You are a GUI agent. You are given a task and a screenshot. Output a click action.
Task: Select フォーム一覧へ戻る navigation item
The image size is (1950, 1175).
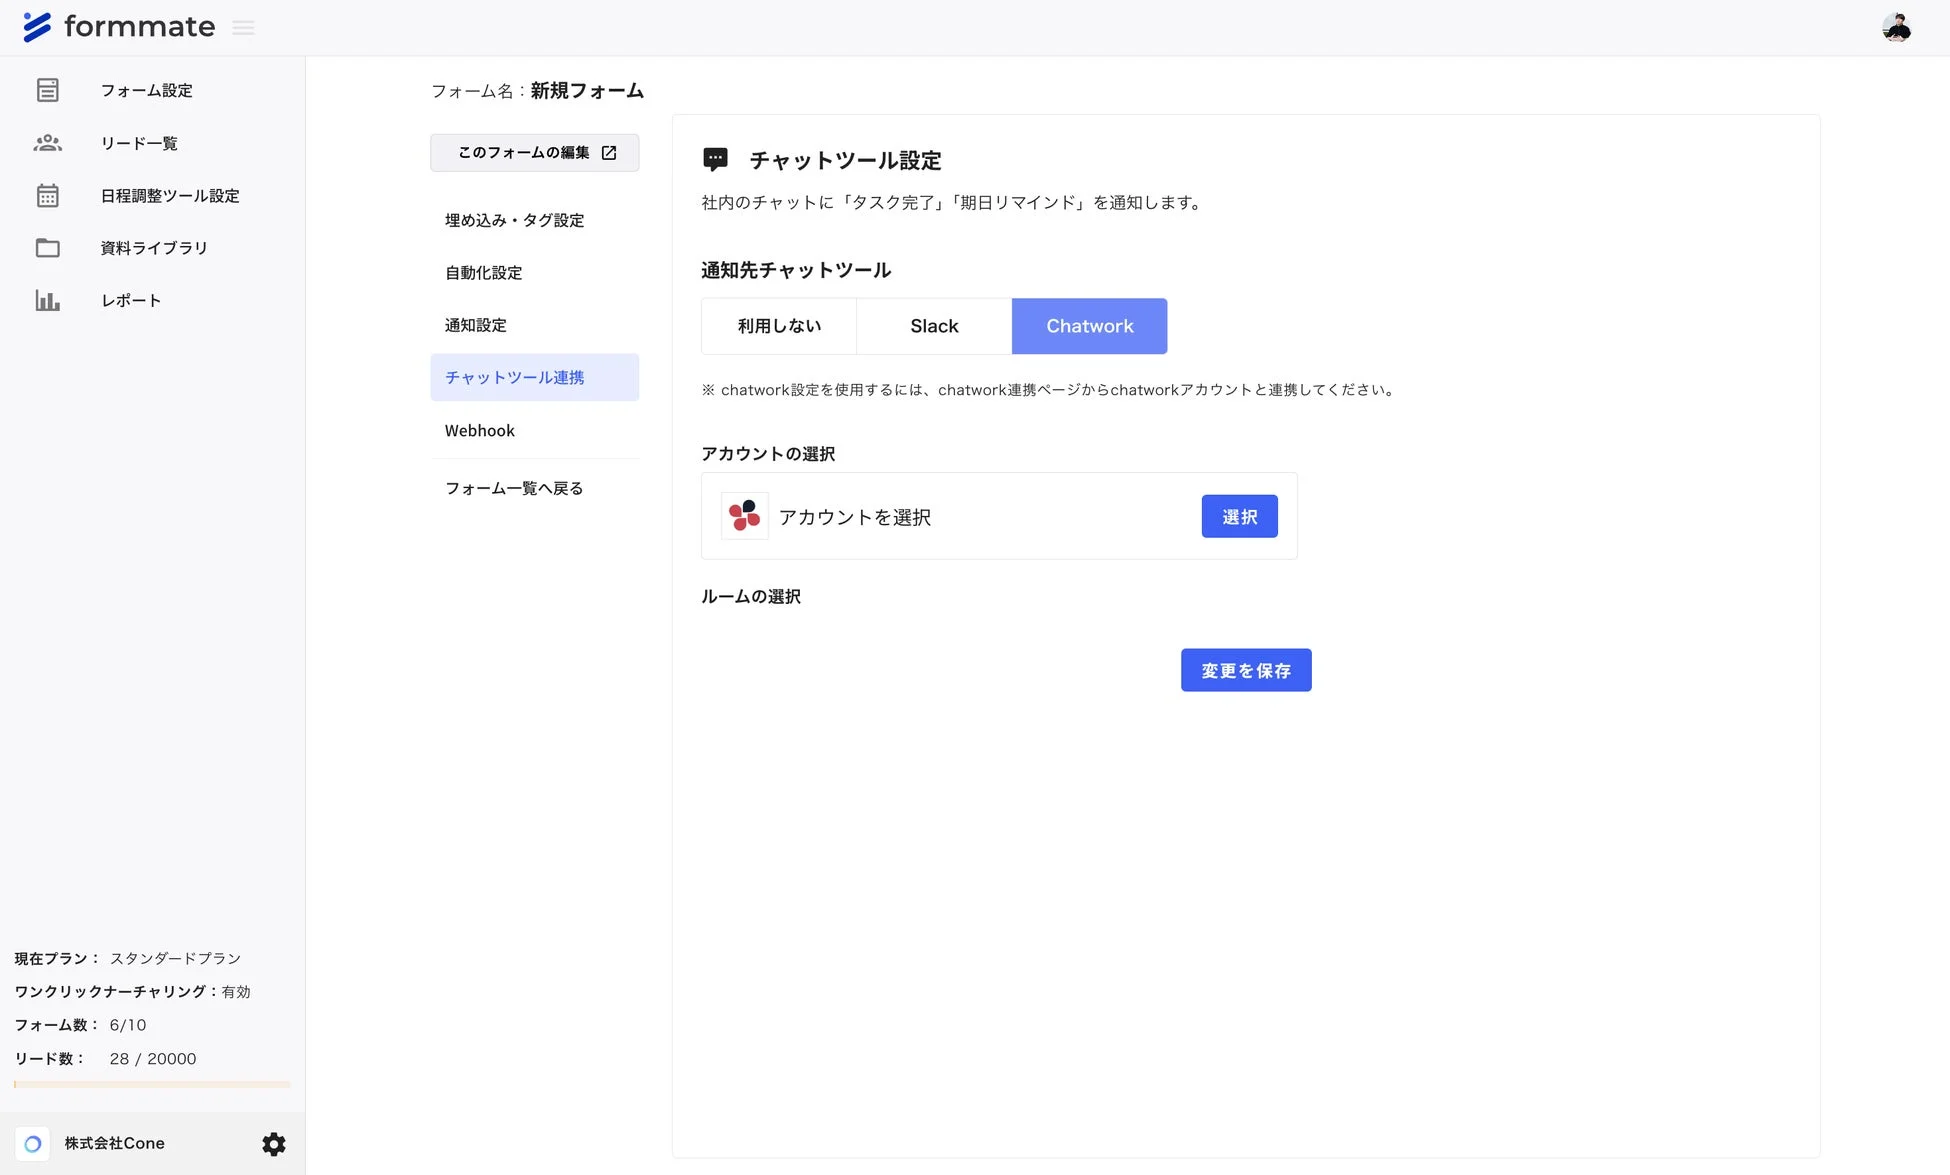click(514, 488)
